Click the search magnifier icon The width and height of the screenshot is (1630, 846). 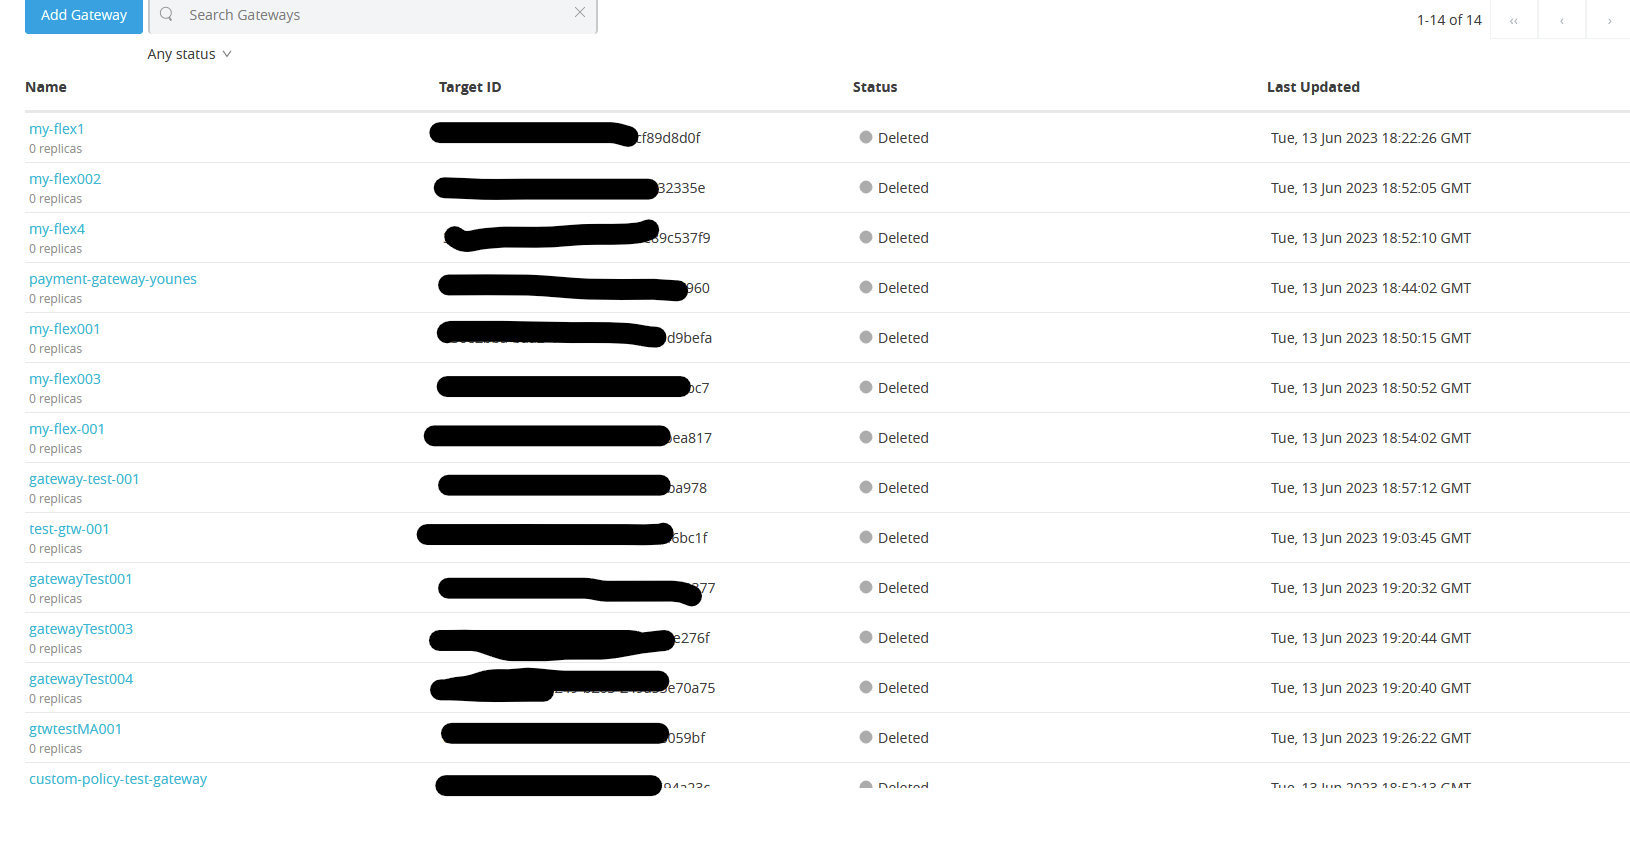tap(165, 15)
